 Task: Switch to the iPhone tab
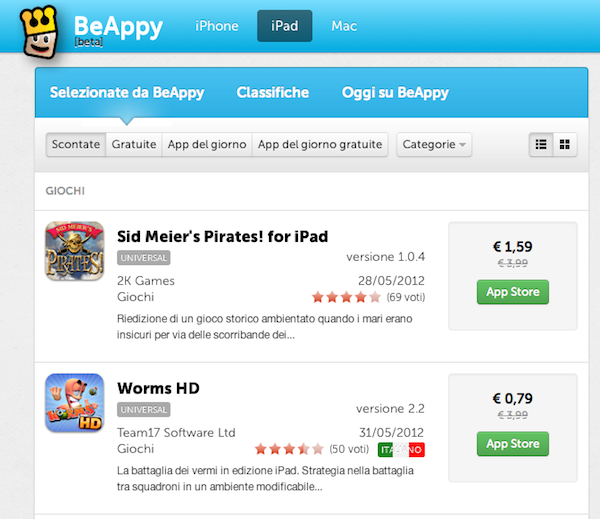coord(217,26)
